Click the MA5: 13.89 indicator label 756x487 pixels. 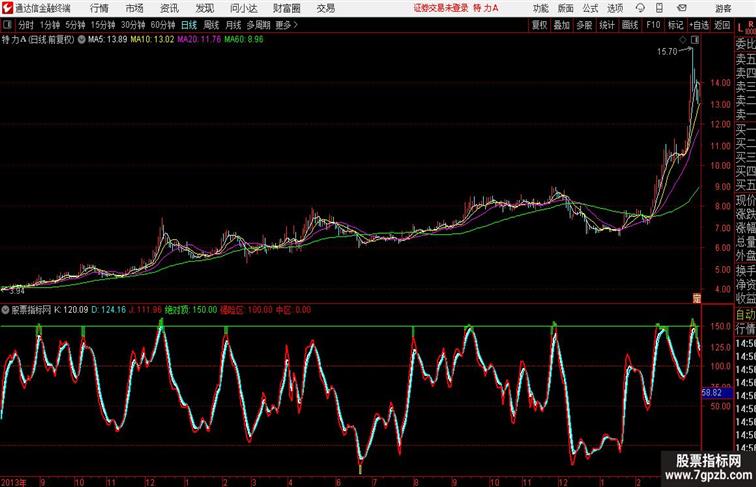[x=108, y=40]
